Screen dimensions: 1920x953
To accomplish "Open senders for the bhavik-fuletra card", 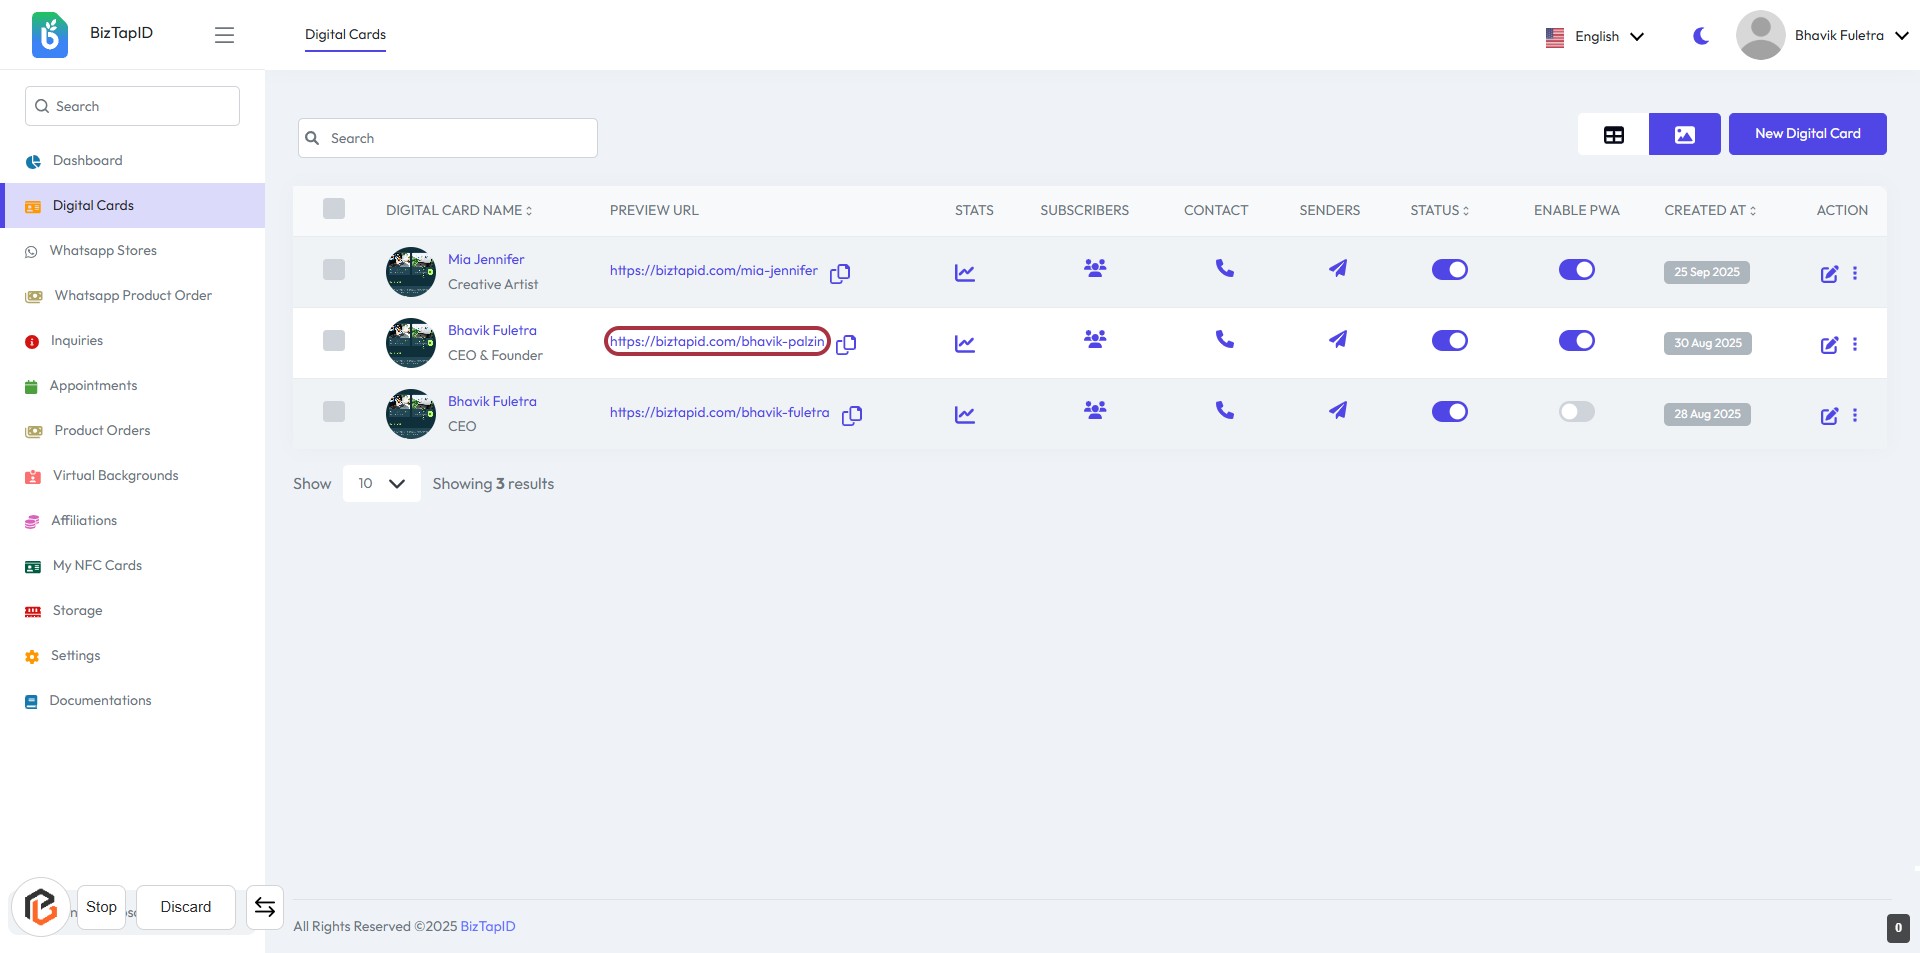I will coord(1337,411).
